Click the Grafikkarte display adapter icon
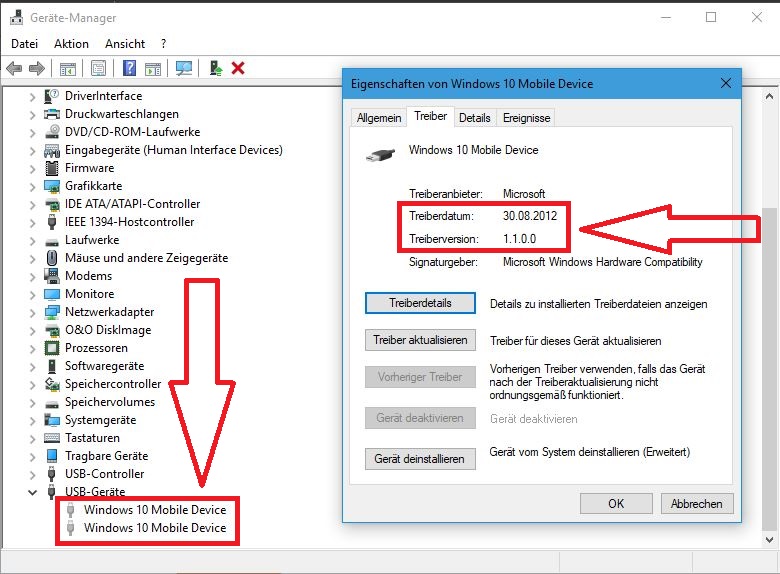This screenshot has height=574, width=780. (52, 186)
